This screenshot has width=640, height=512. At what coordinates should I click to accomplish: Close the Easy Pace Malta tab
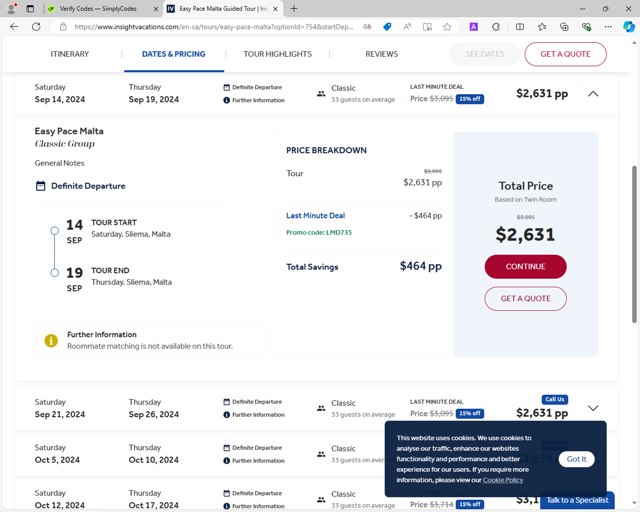coord(276,9)
